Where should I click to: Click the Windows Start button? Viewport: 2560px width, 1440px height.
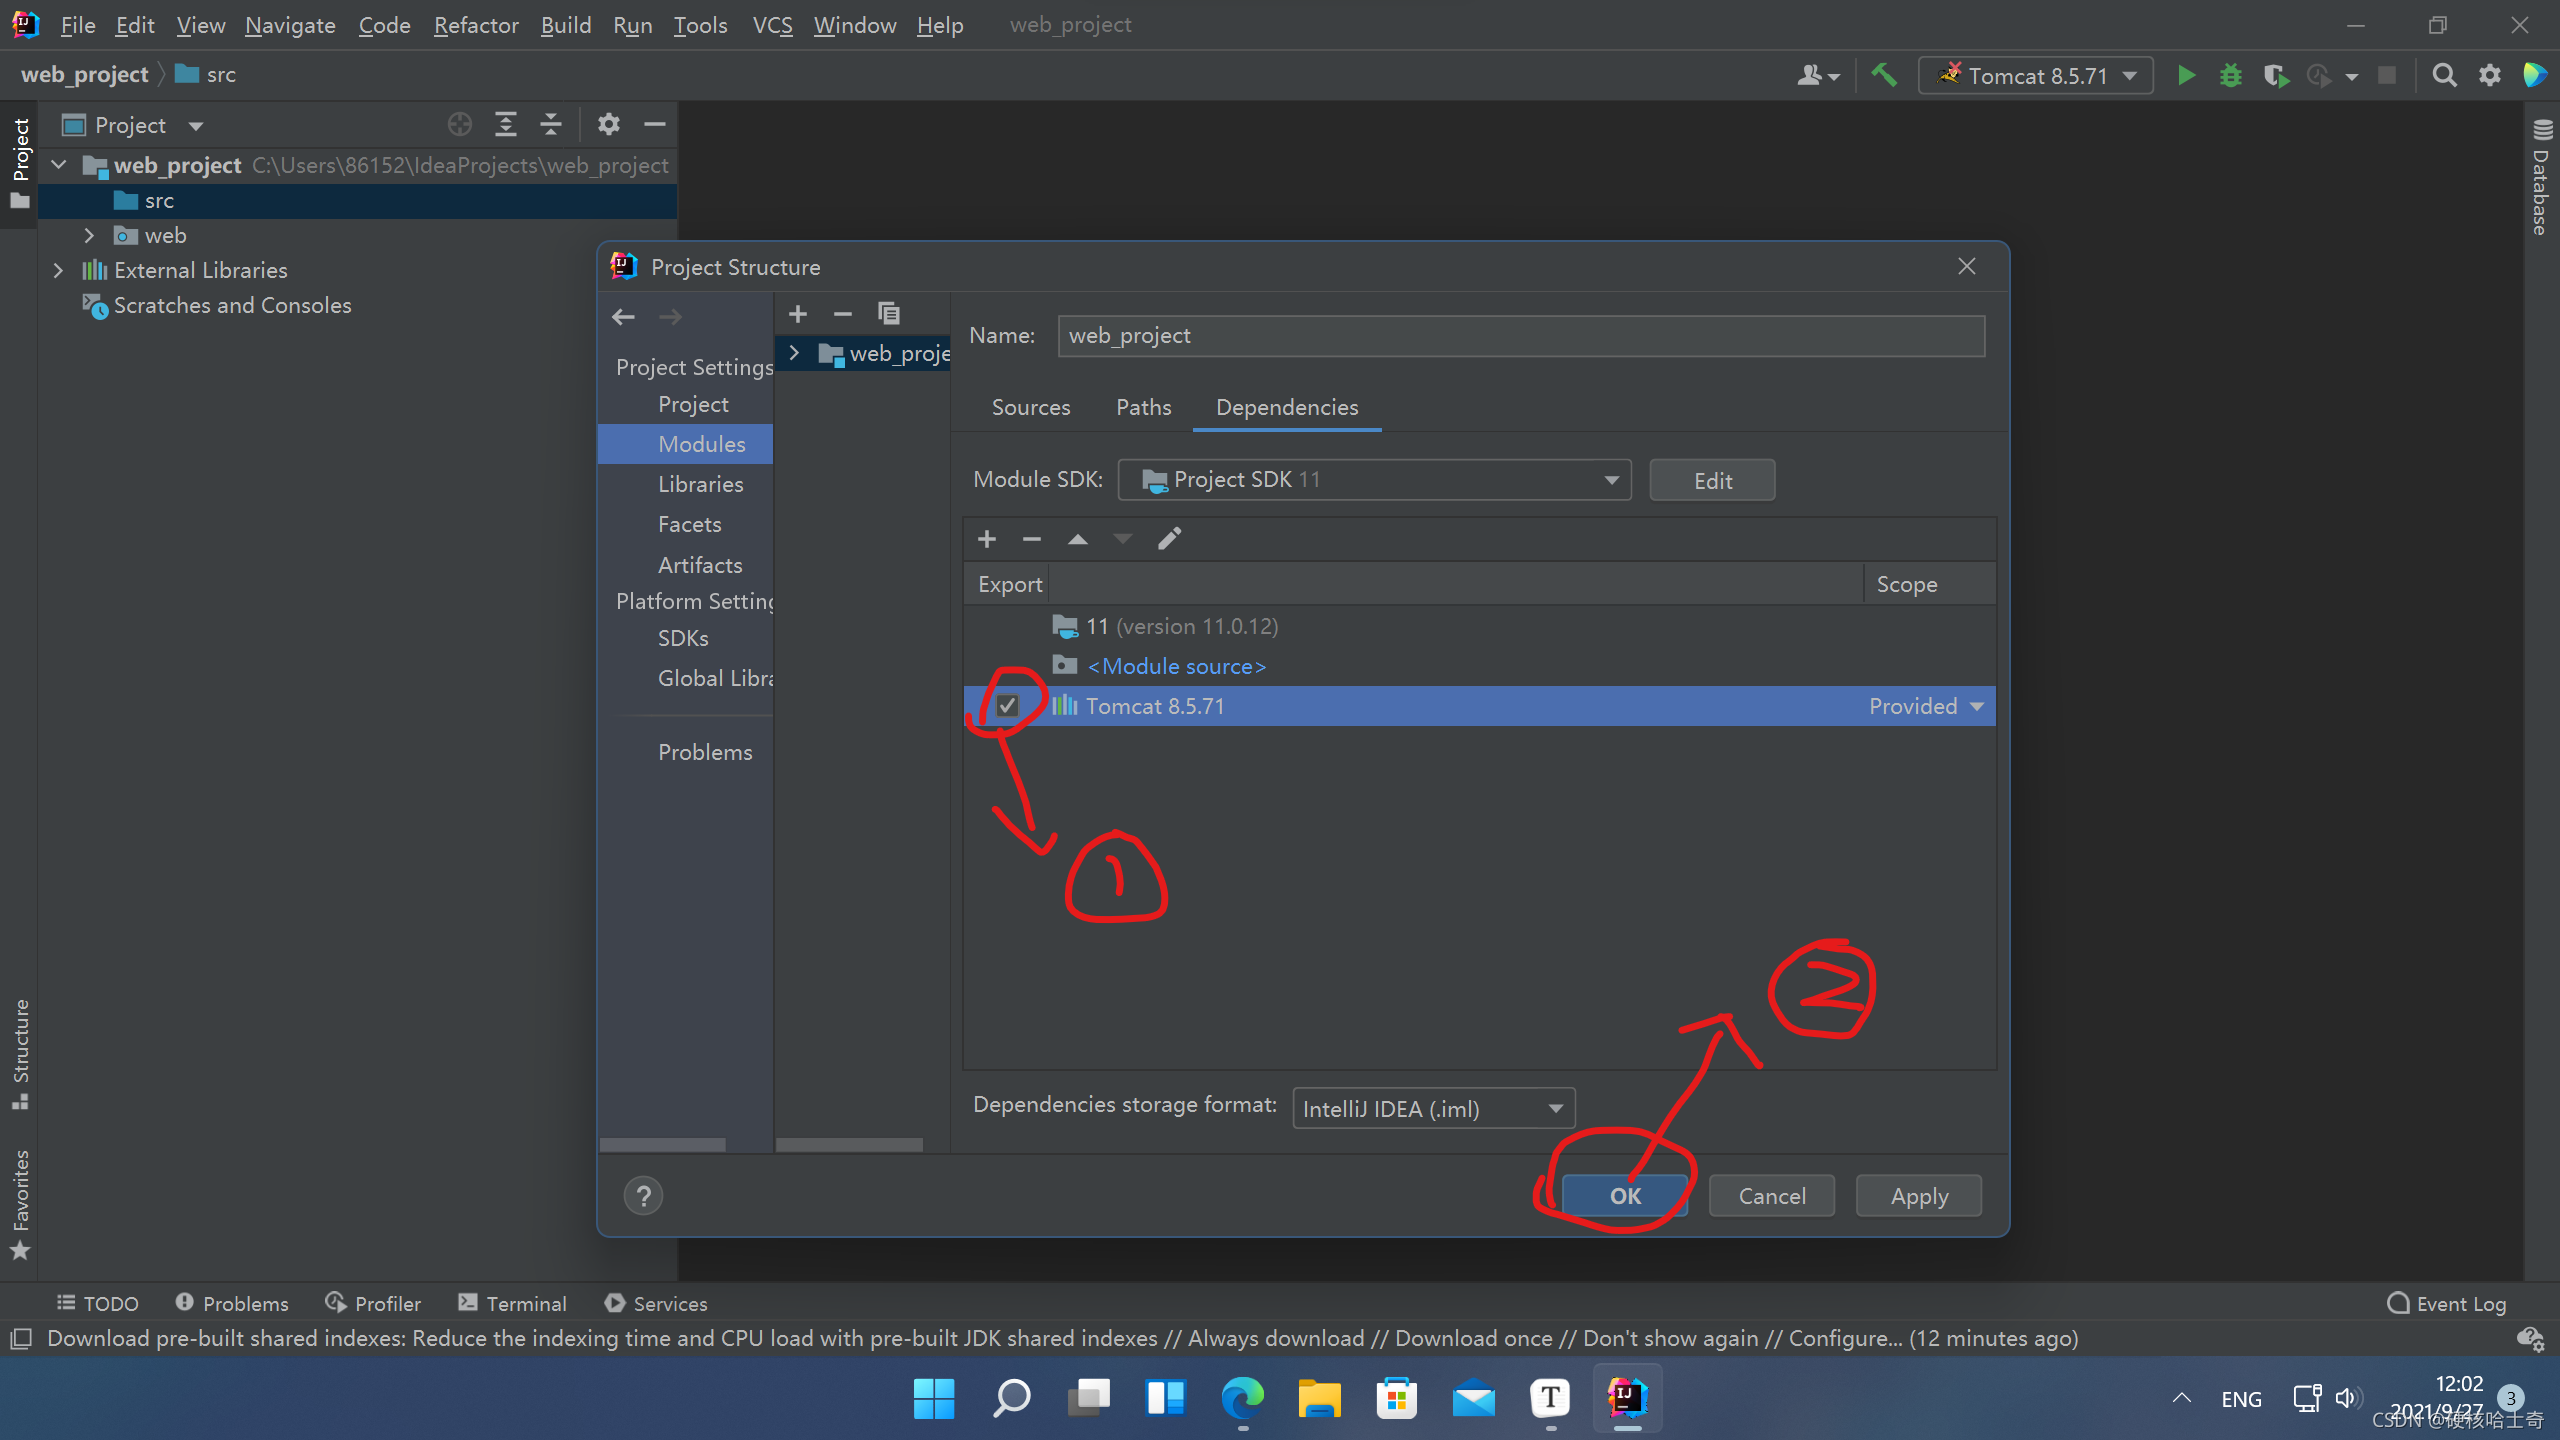tap(934, 1398)
